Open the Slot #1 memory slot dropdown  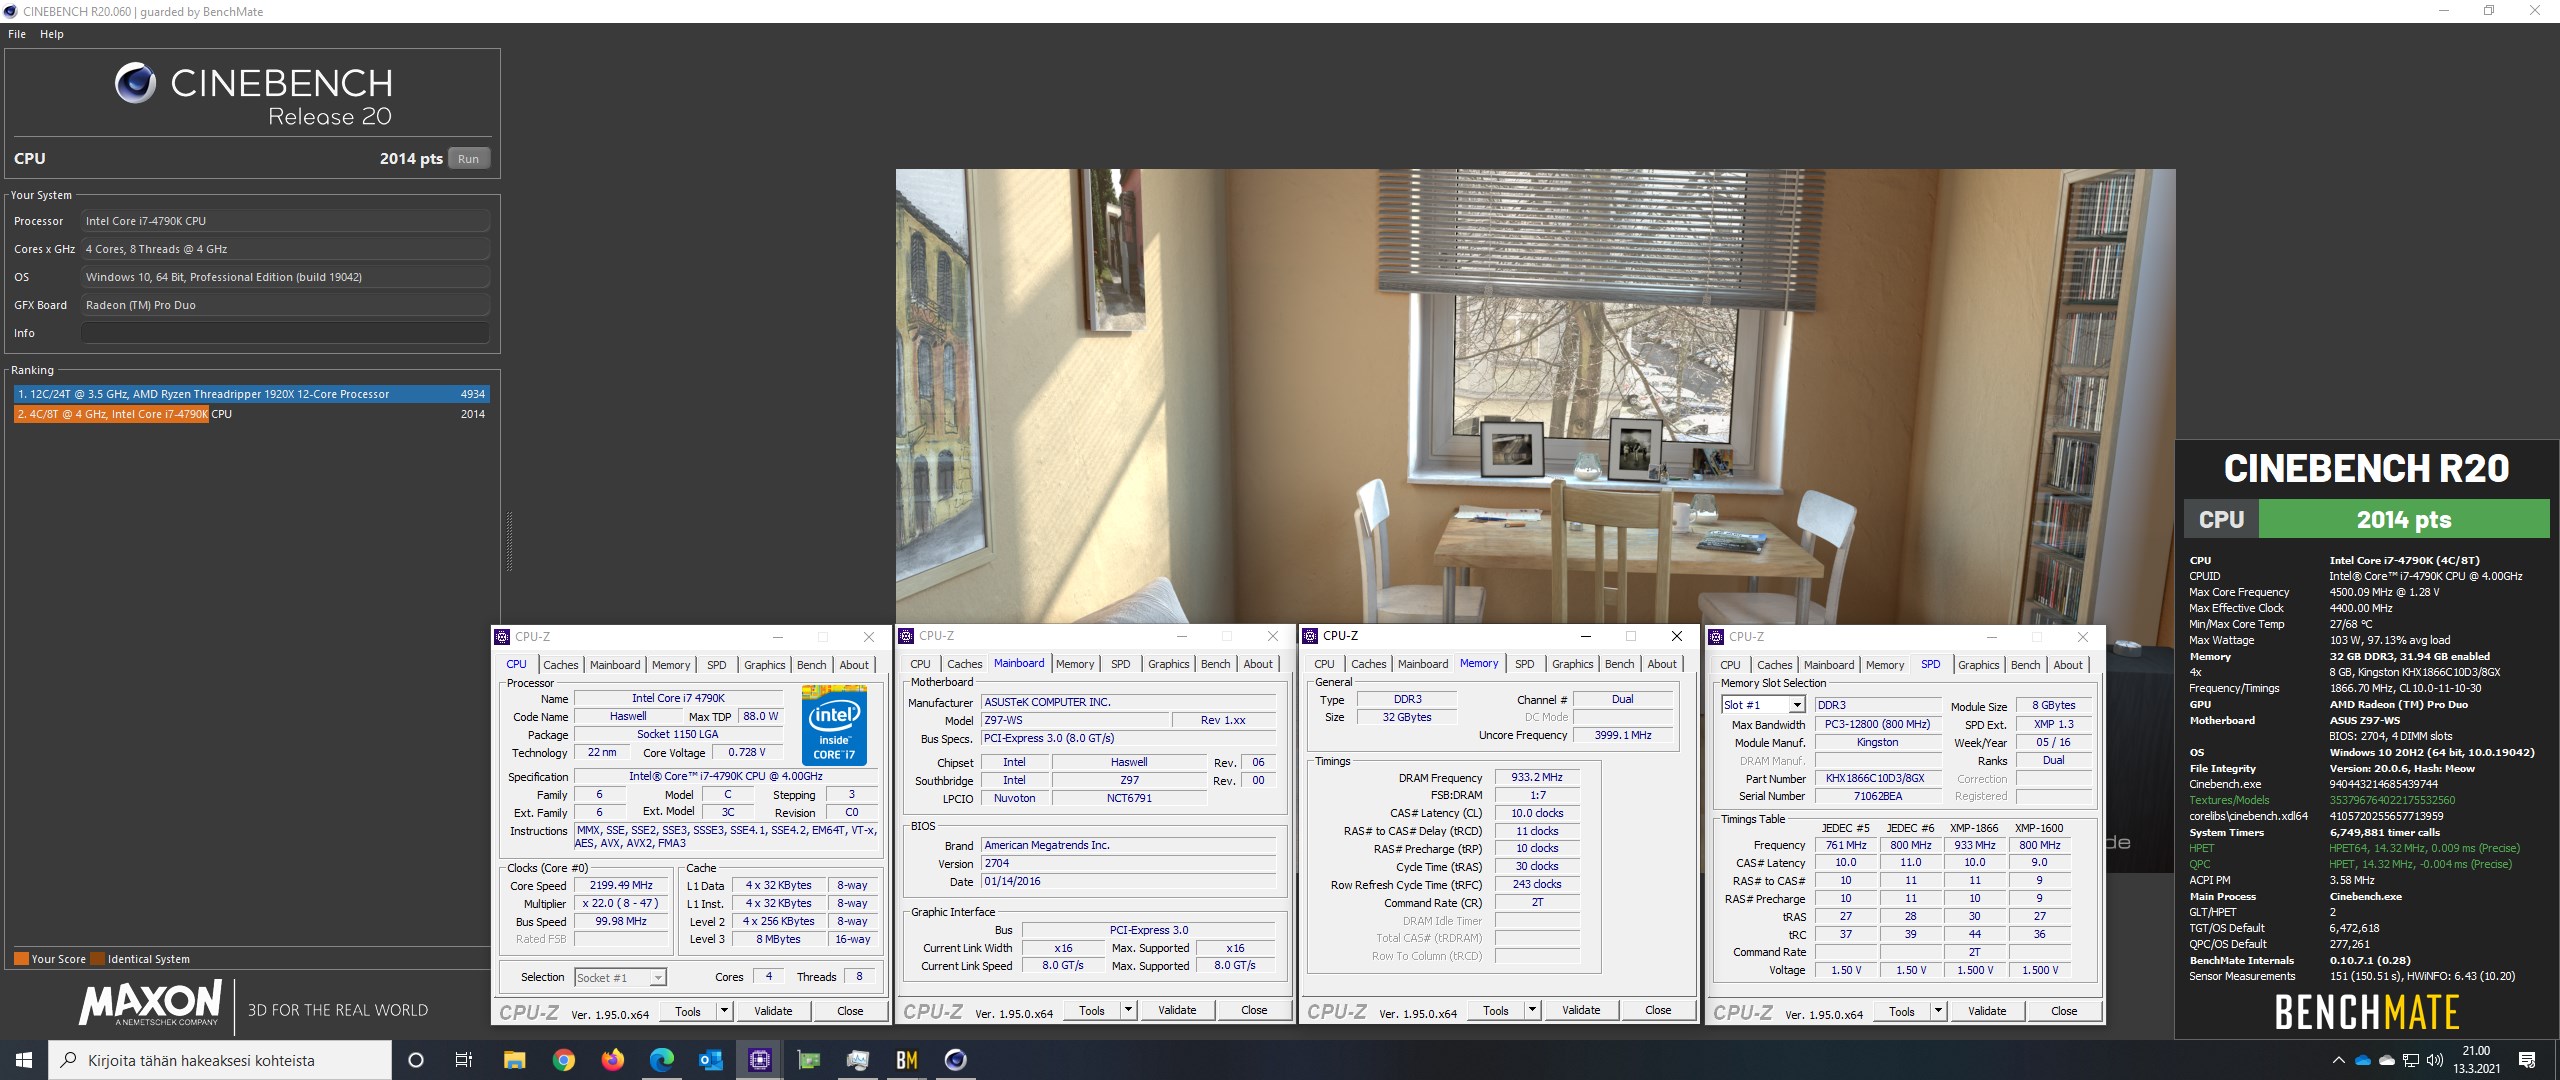point(1796,705)
